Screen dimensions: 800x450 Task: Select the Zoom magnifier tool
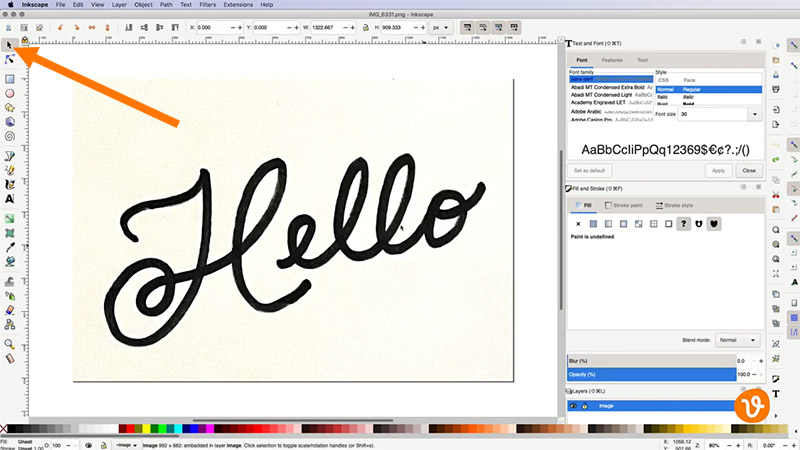(x=9, y=344)
